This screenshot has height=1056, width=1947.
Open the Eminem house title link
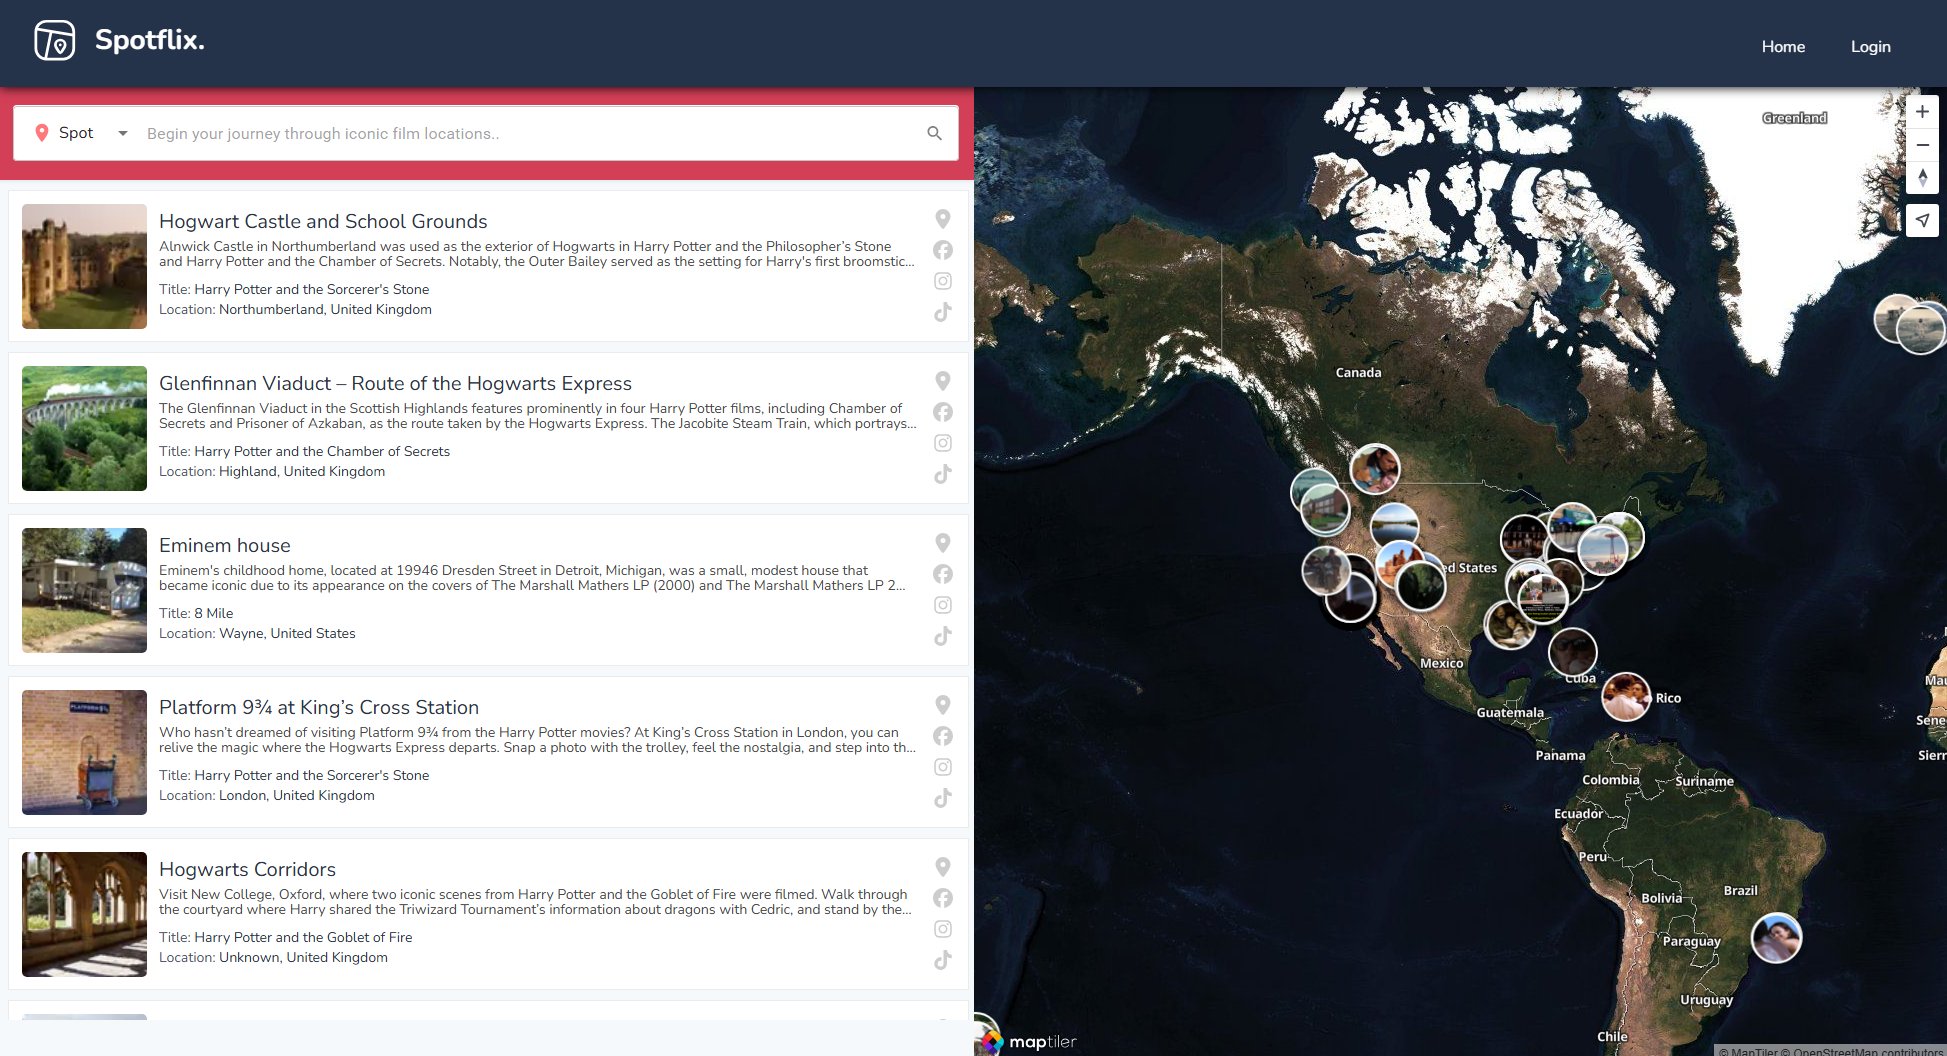pyautogui.click(x=224, y=545)
